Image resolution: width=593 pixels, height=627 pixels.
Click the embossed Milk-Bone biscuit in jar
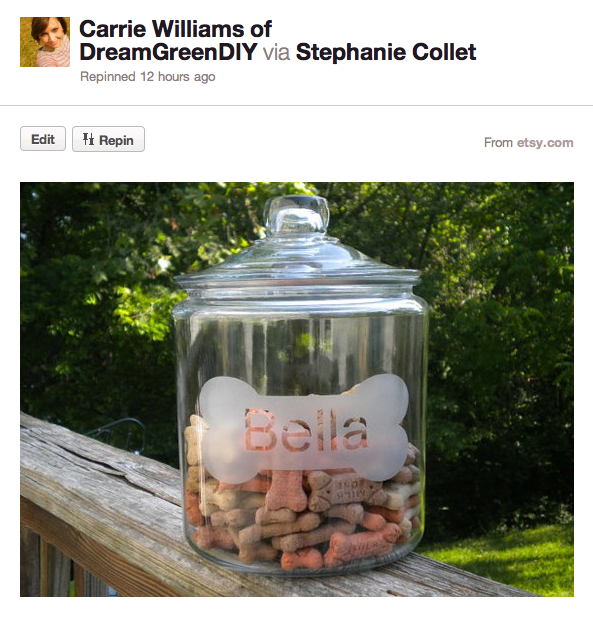click(345, 492)
